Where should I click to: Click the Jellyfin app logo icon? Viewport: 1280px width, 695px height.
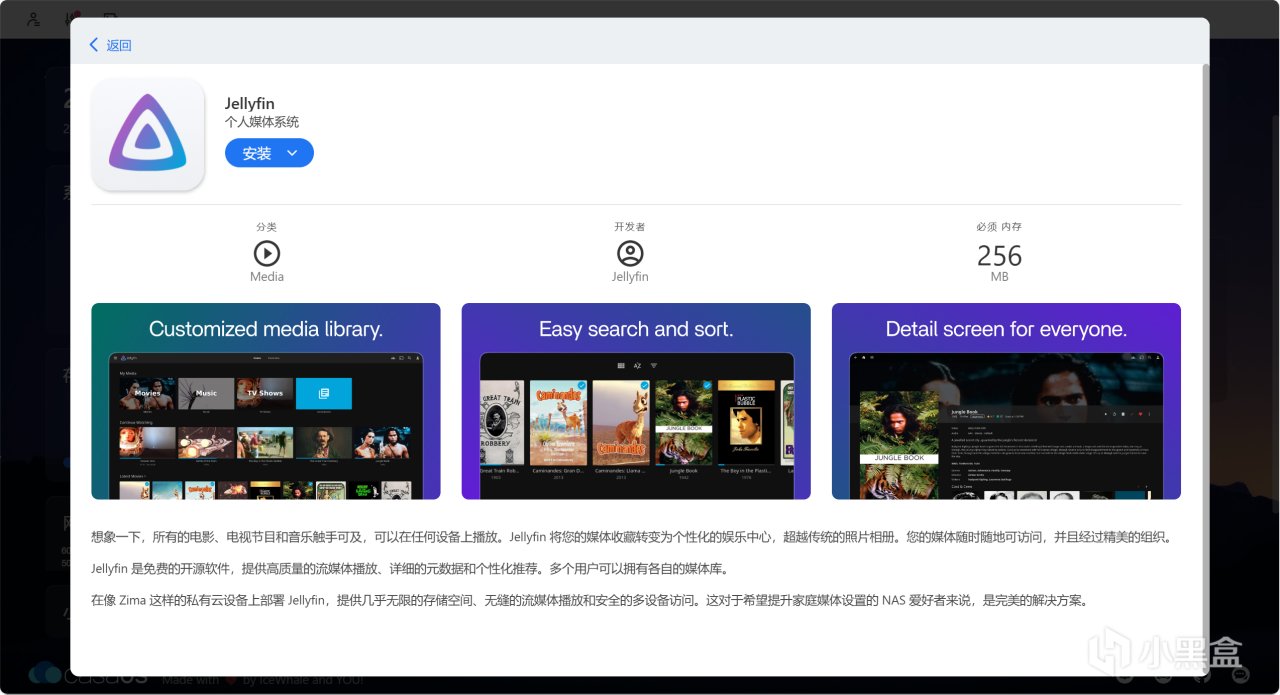[148, 134]
